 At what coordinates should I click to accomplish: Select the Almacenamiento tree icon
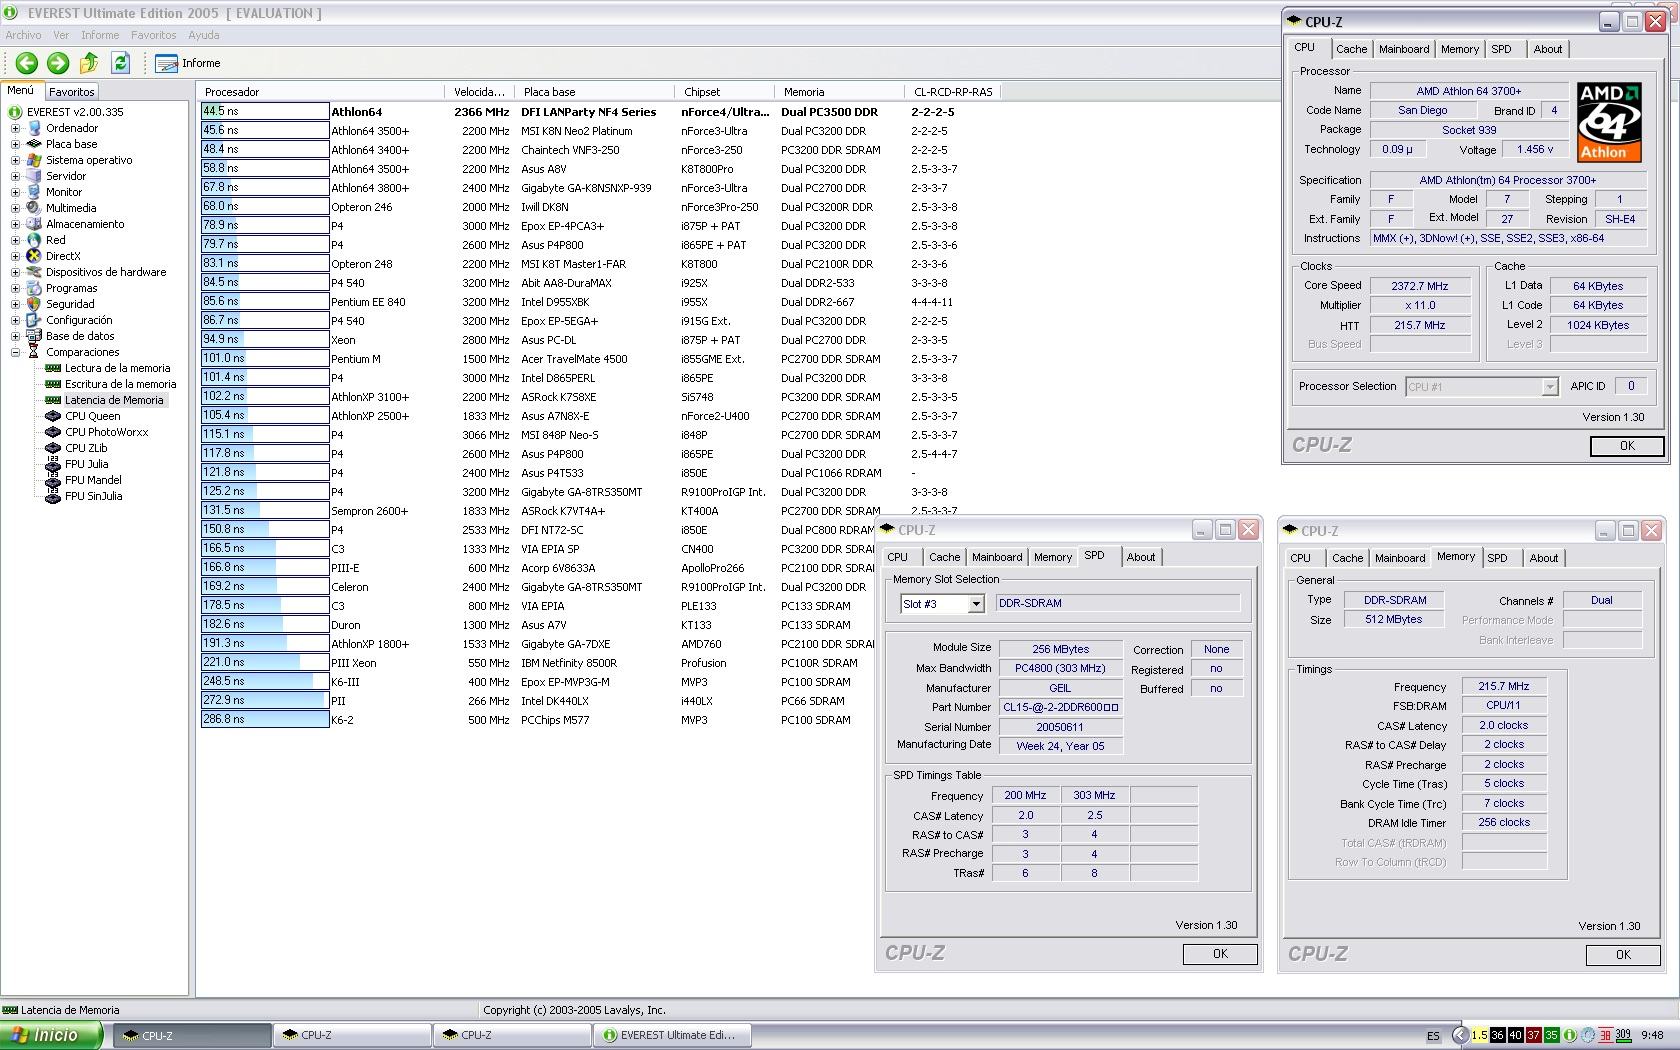[34, 224]
